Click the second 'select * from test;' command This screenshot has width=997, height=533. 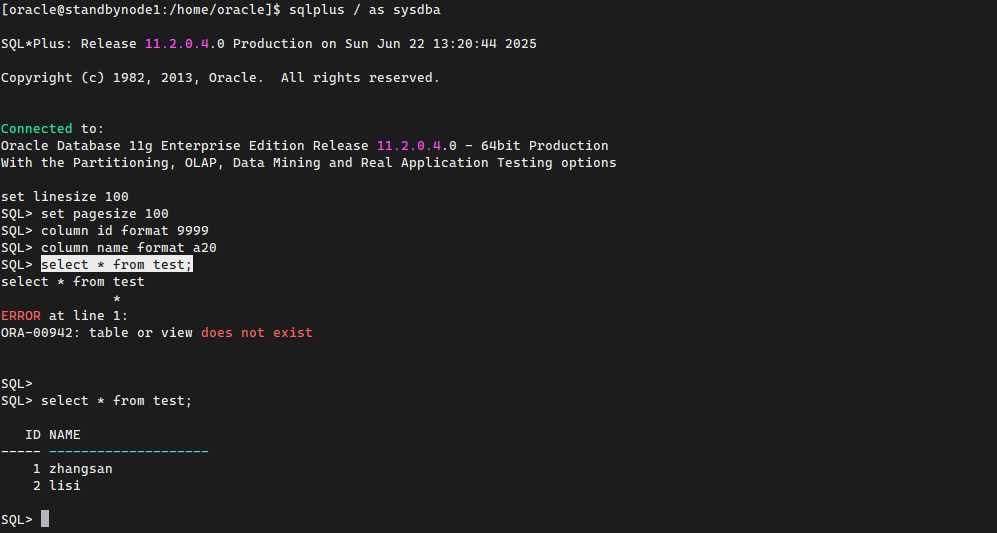(116, 400)
